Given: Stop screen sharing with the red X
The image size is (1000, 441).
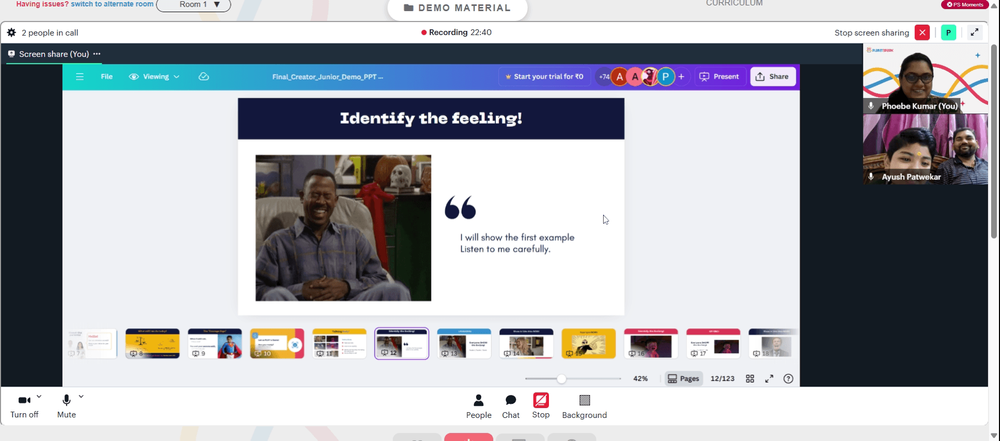Looking at the screenshot, I should [x=922, y=33].
